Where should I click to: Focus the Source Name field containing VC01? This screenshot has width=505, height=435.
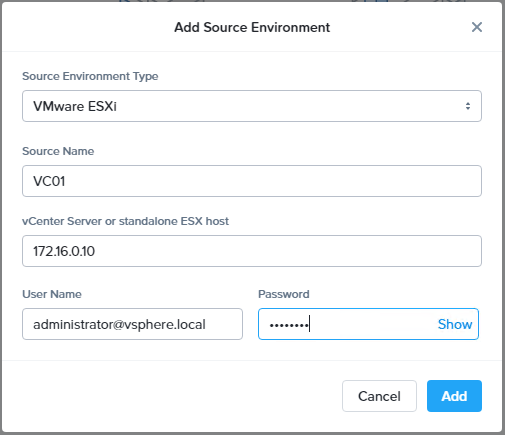(x=252, y=181)
